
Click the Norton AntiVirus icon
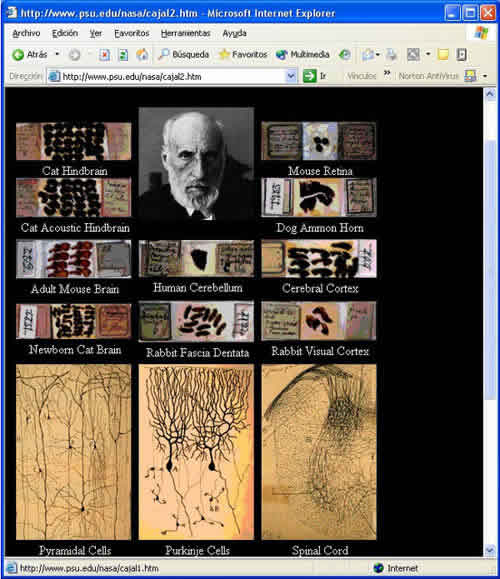coord(470,76)
